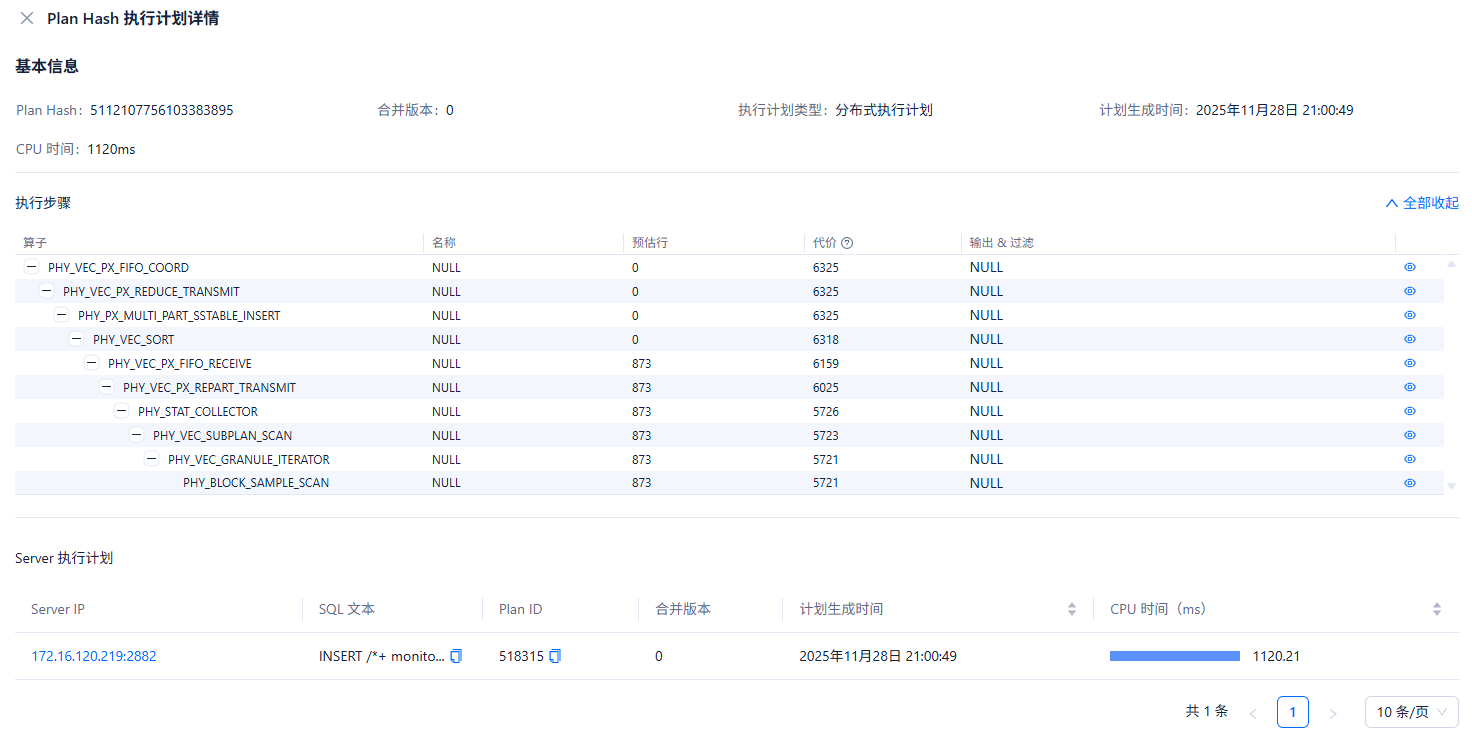Image resolution: width=1472 pixels, height=739 pixels.
Task: Copy Plan ID 518315
Action: point(556,656)
